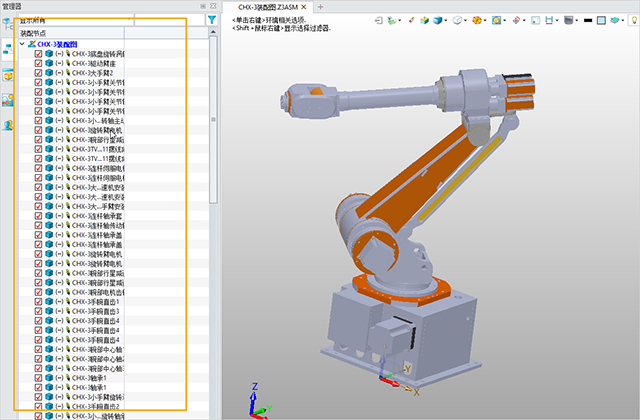Click the filter funnel icon in manager panel
Viewport: 640px width, 420px height.
(212, 19)
